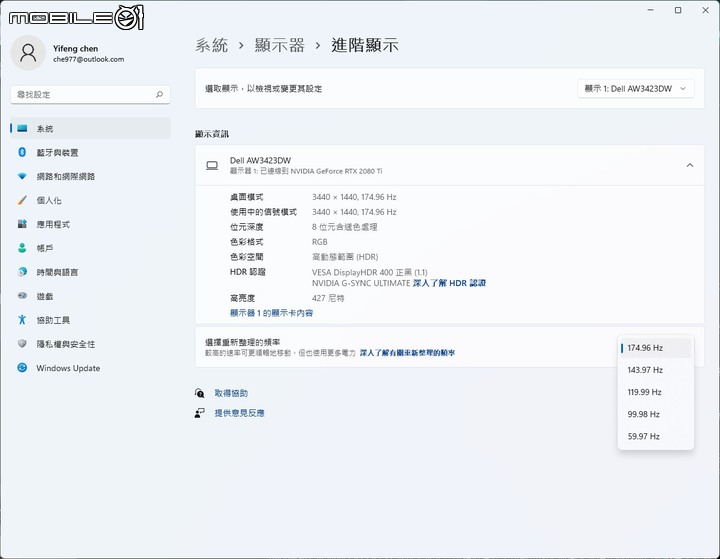Screen dimensions: 720x559
Task: Go to 系統 in breadcrumb
Action: click(x=212, y=45)
